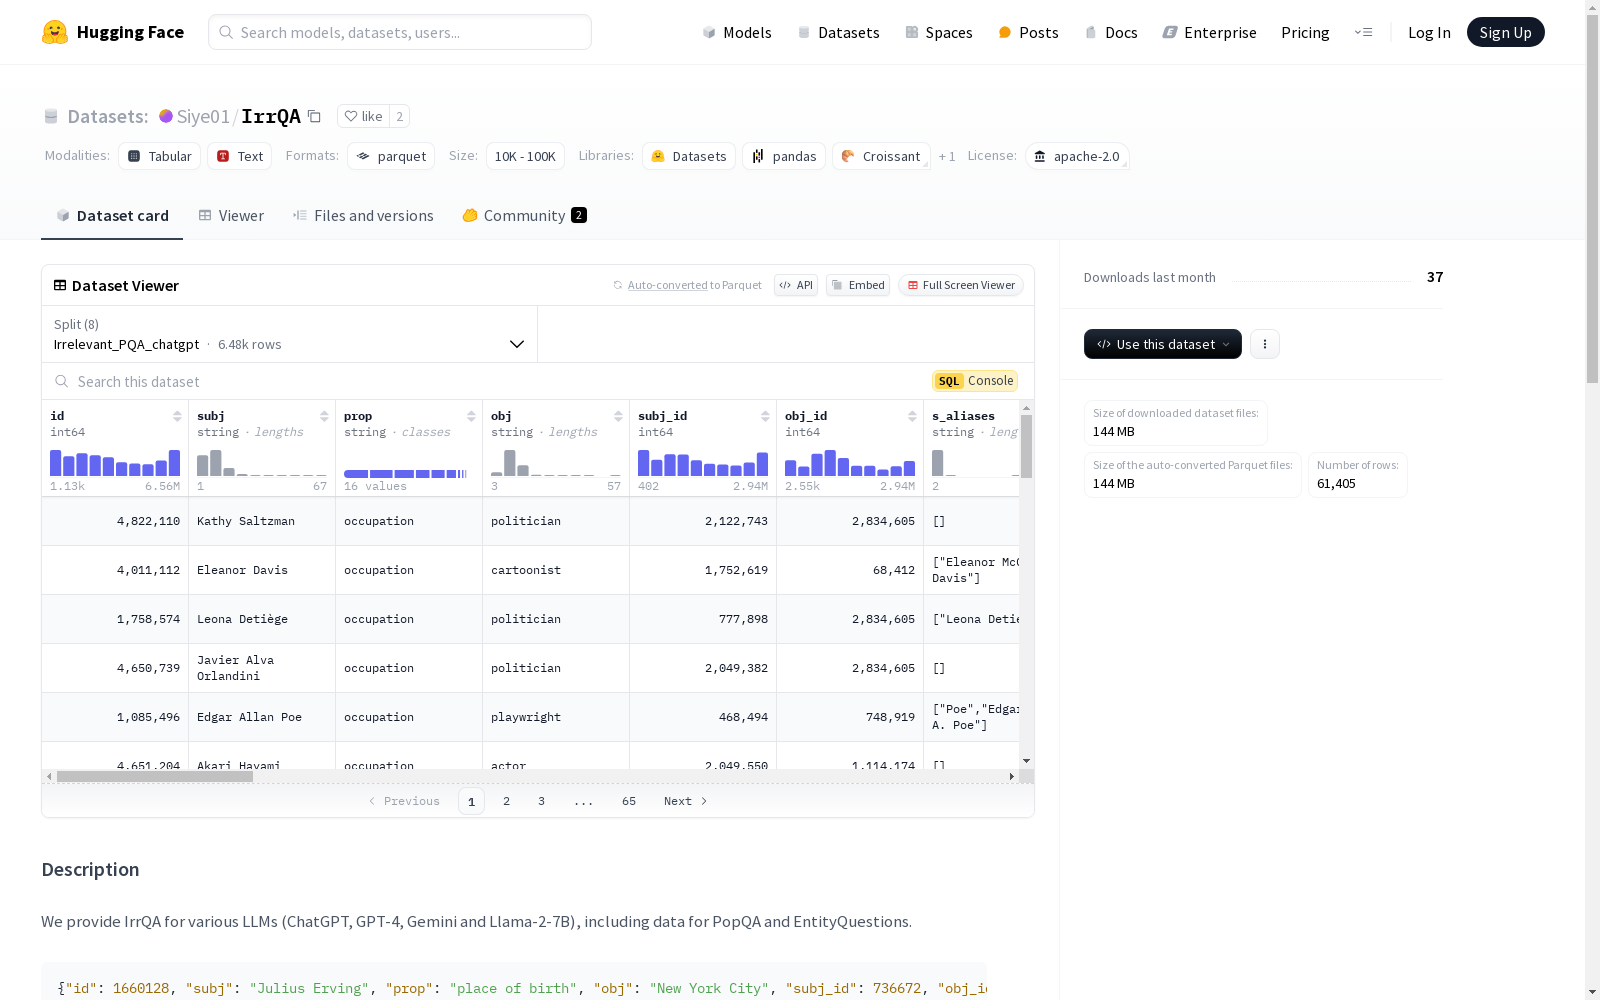
Task: Click the like count 2
Action: pos(400,116)
